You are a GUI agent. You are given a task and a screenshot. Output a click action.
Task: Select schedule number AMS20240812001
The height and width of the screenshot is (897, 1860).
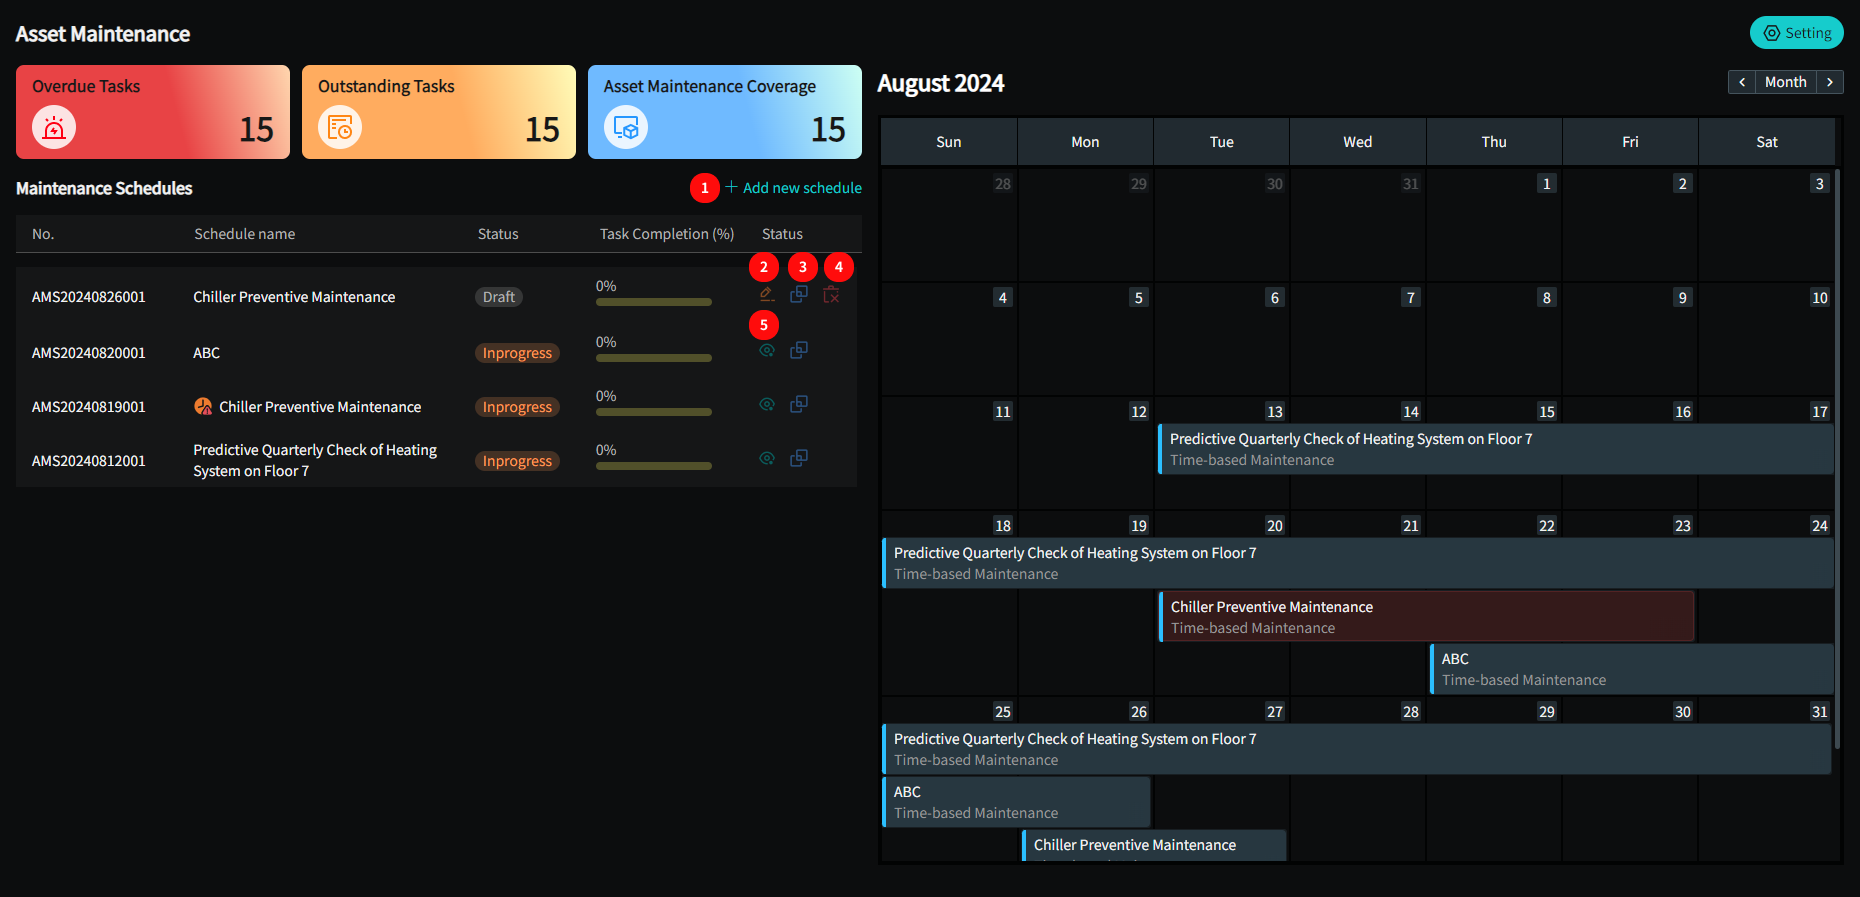pyautogui.click(x=89, y=461)
